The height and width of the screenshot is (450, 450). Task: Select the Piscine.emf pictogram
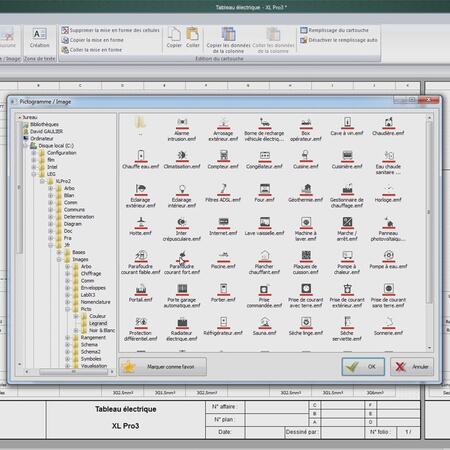223,260
